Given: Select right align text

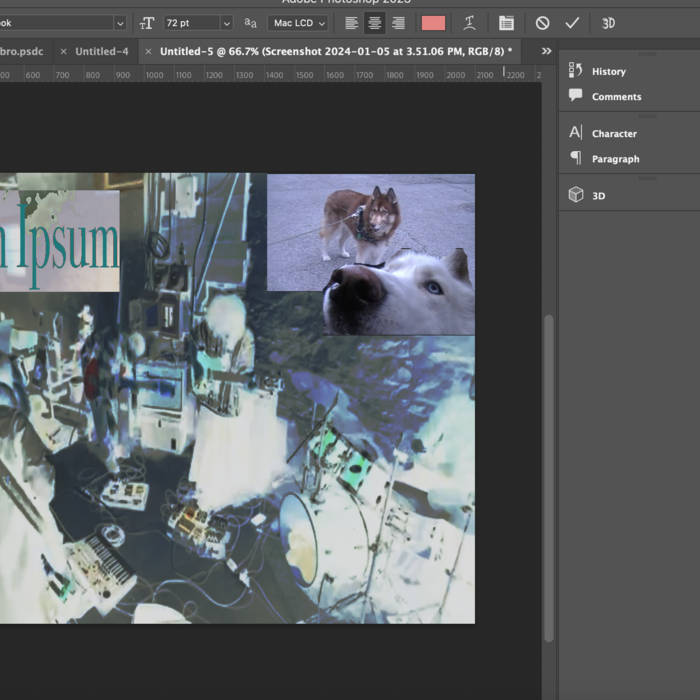Looking at the screenshot, I should tap(399, 23).
